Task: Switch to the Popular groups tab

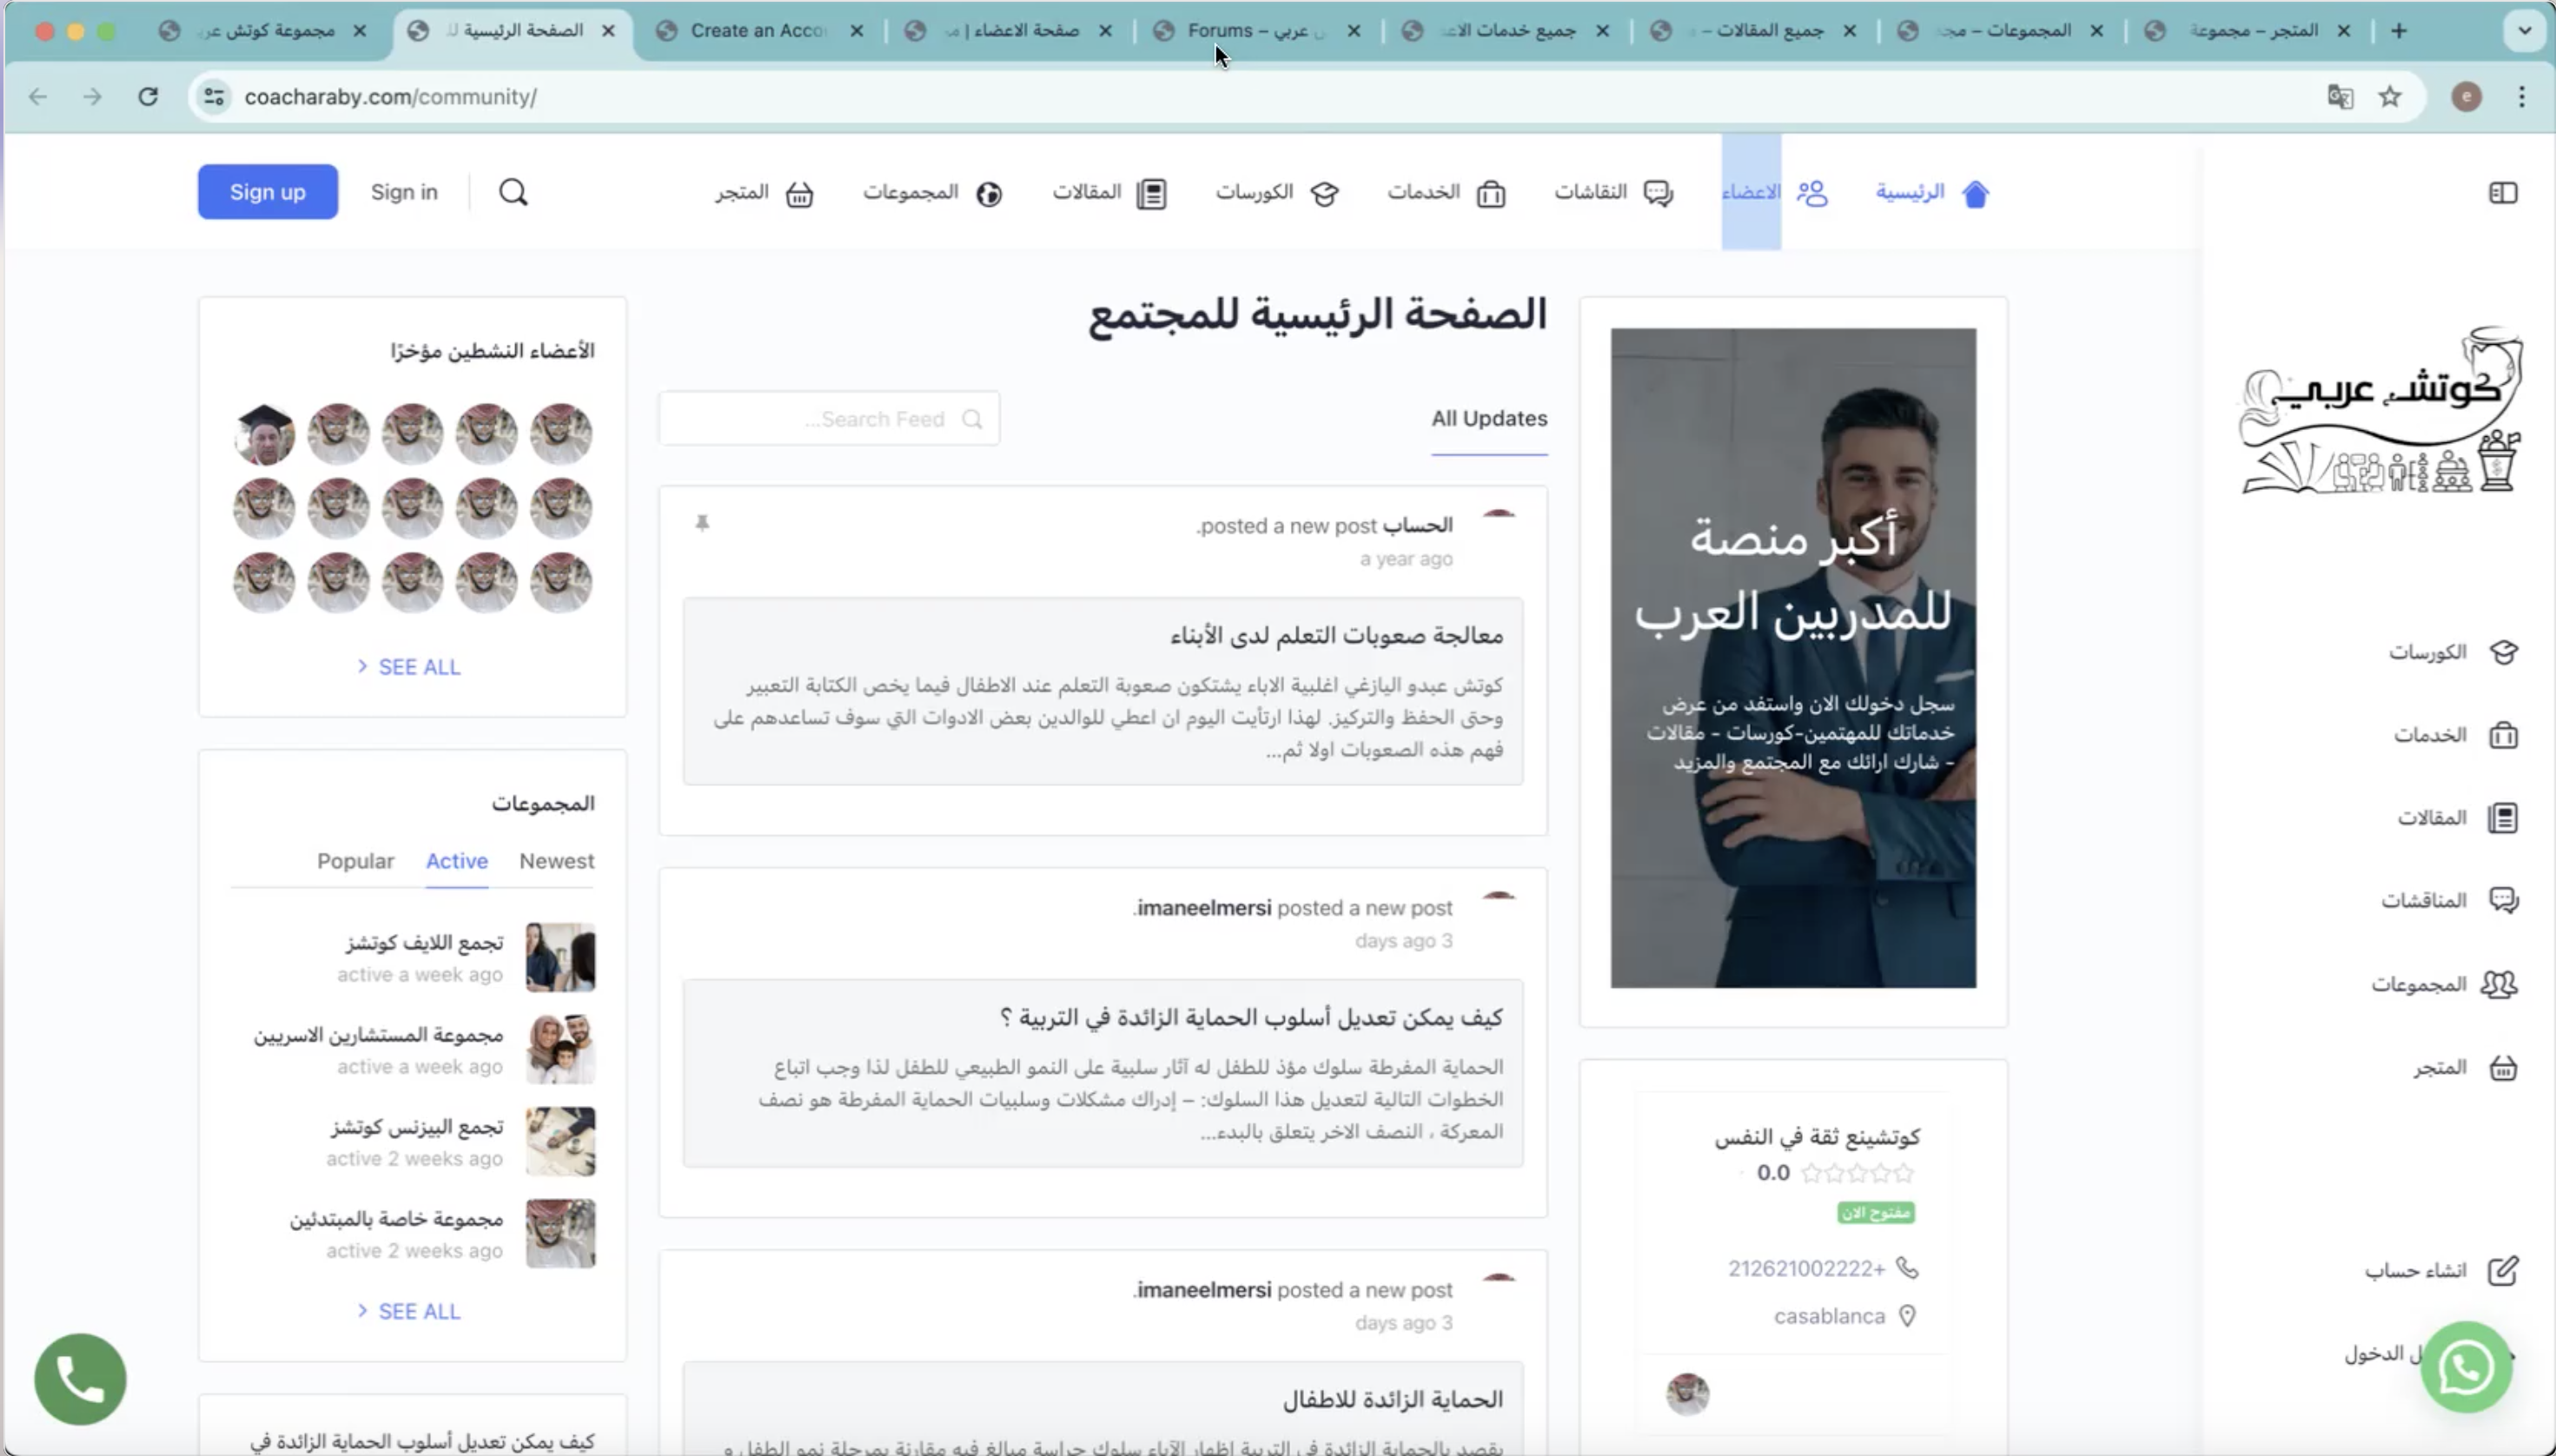Action: [x=355, y=861]
